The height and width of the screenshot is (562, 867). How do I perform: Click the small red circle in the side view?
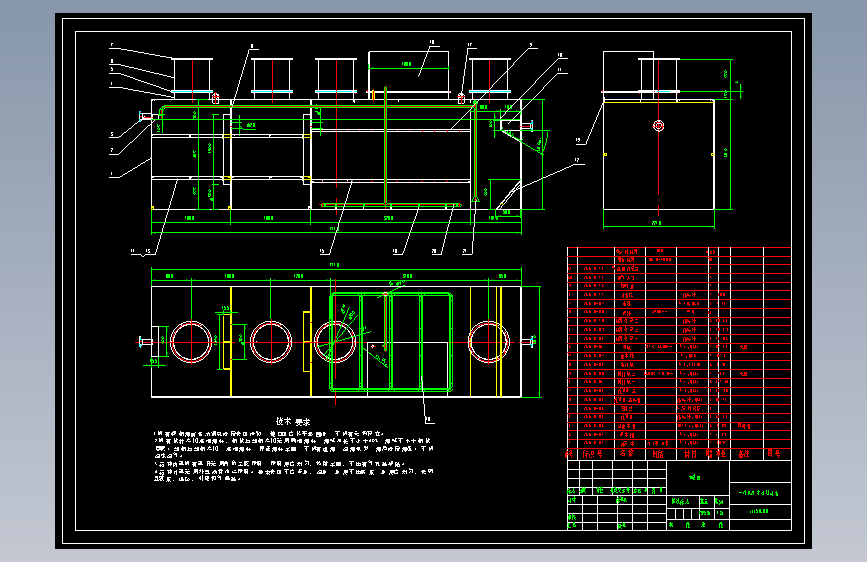click(x=659, y=126)
